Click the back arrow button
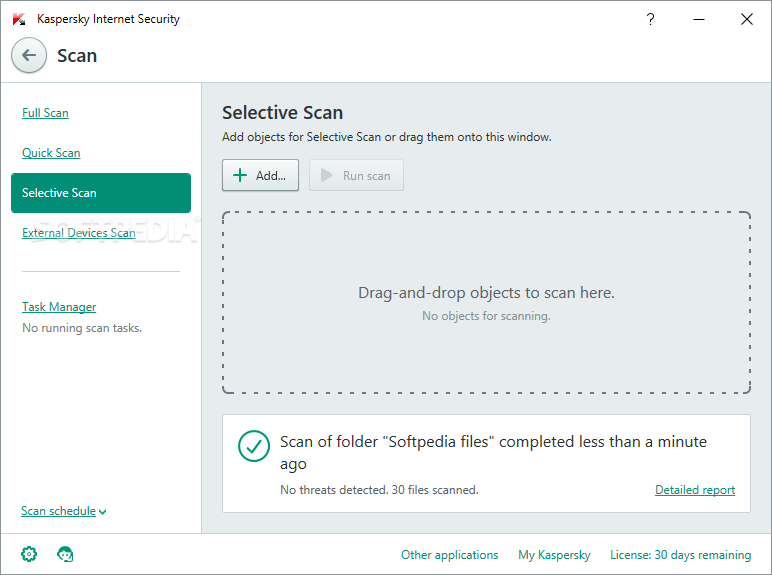Screen dimensions: 772x575 29,55
